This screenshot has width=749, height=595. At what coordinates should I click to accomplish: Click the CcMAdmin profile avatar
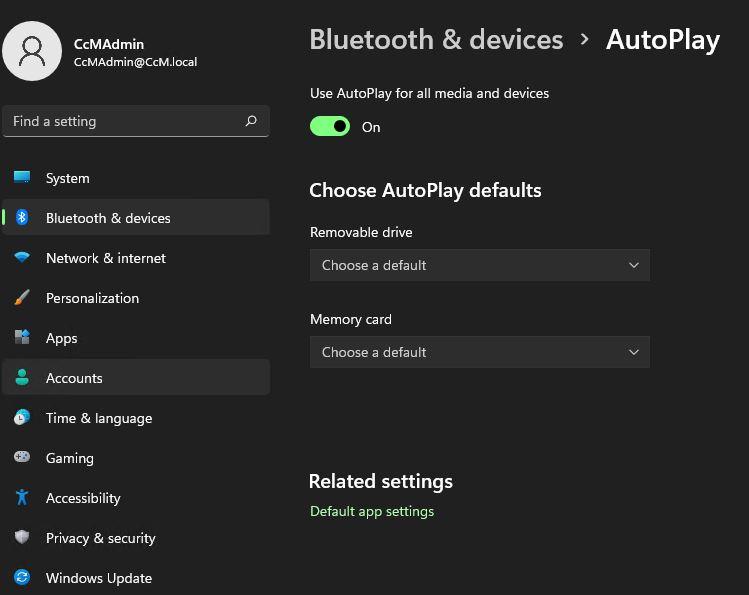tap(32, 51)
